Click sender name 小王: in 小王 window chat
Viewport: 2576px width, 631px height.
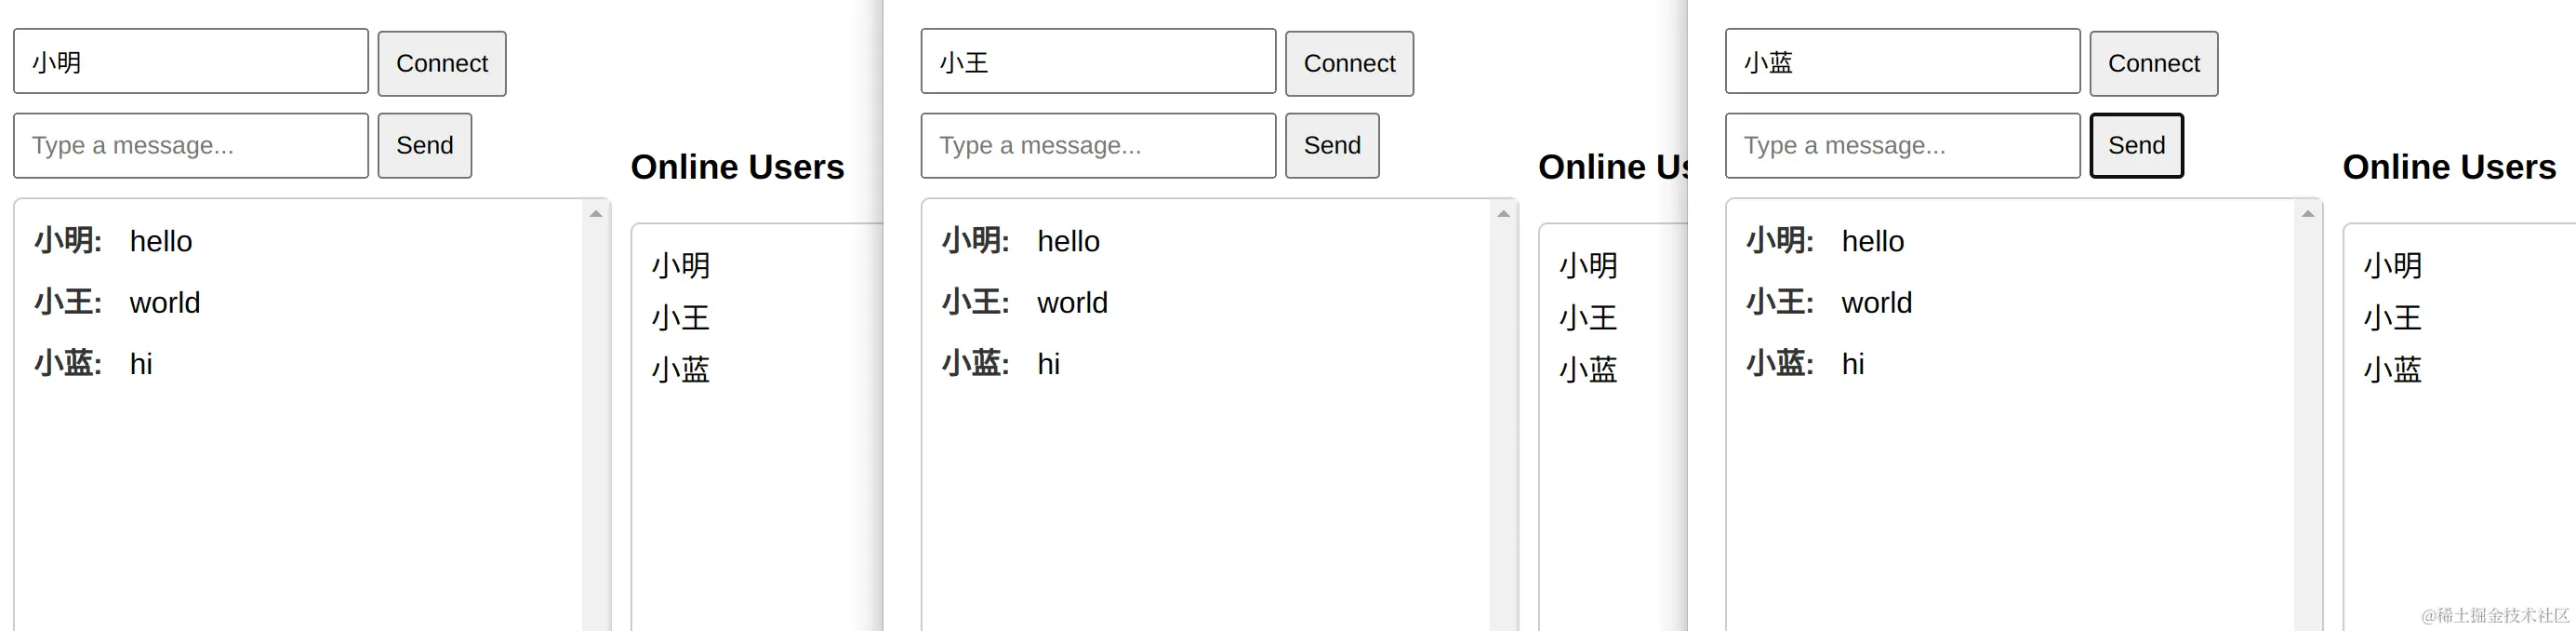point(975,302)
